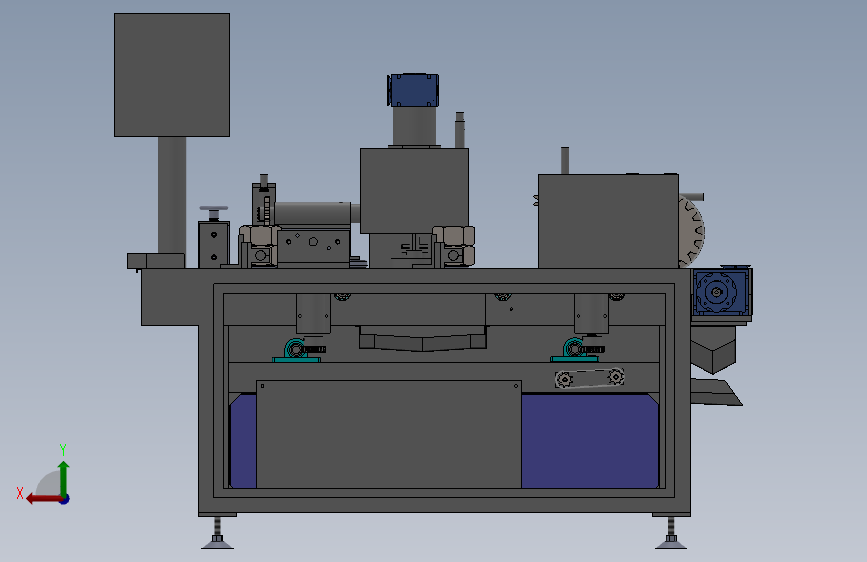This screenshot has height=562, width=867.
Task: Select the purple panel right of center panel
Action: [590, 441]
